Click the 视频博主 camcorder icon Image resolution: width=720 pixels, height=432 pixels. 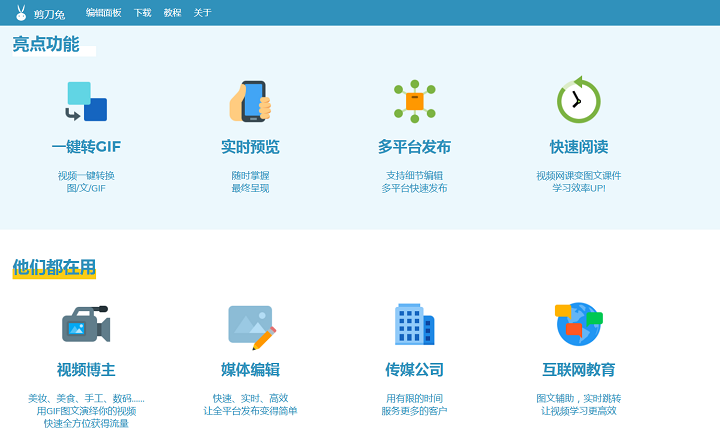pyautogui.click(x=86, y=325)
